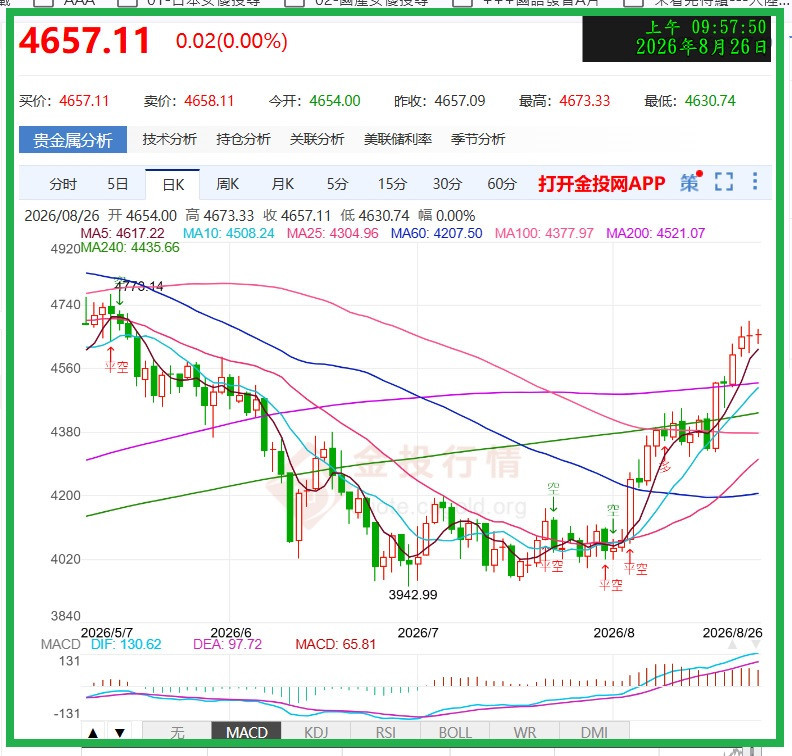Click the MA200: 4521.07 label

click(x=656, y=233)
